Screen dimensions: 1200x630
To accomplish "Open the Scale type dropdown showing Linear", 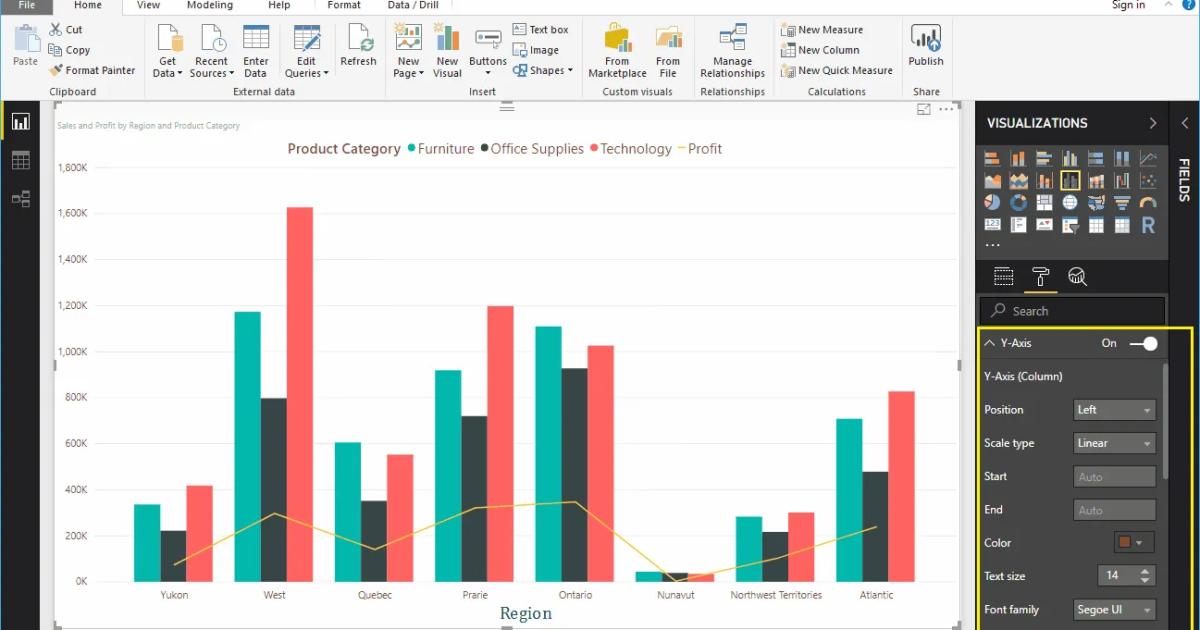I will [x=1113, y=442].
